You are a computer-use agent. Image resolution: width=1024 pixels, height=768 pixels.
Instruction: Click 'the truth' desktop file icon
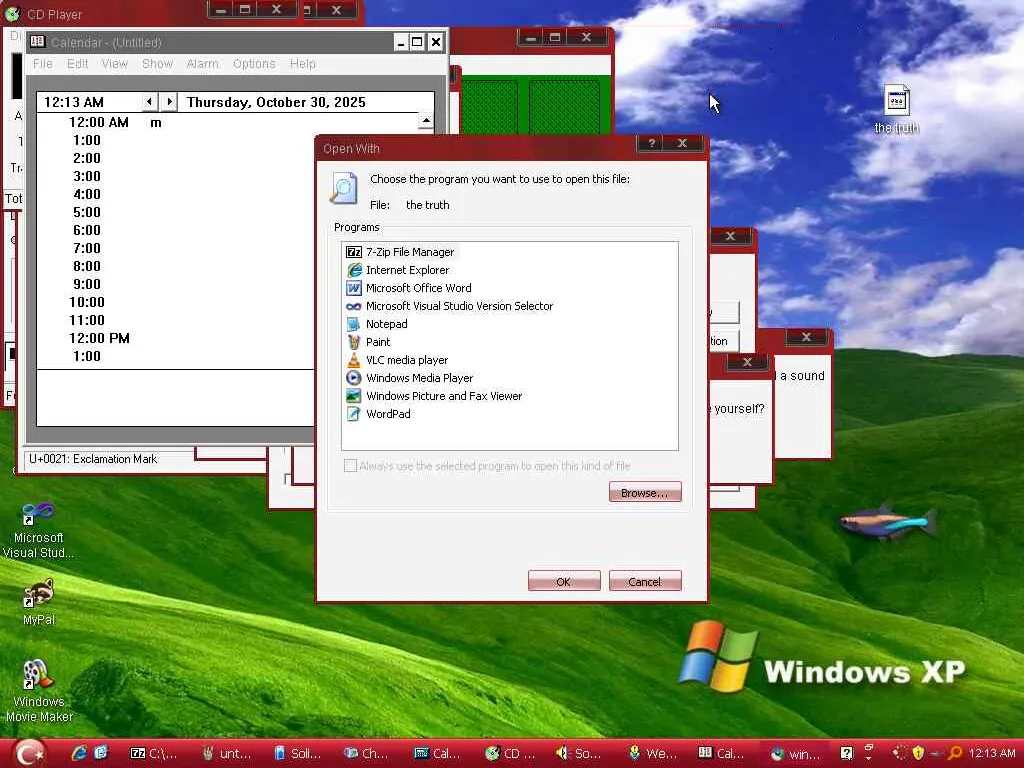tap(897, 110)
